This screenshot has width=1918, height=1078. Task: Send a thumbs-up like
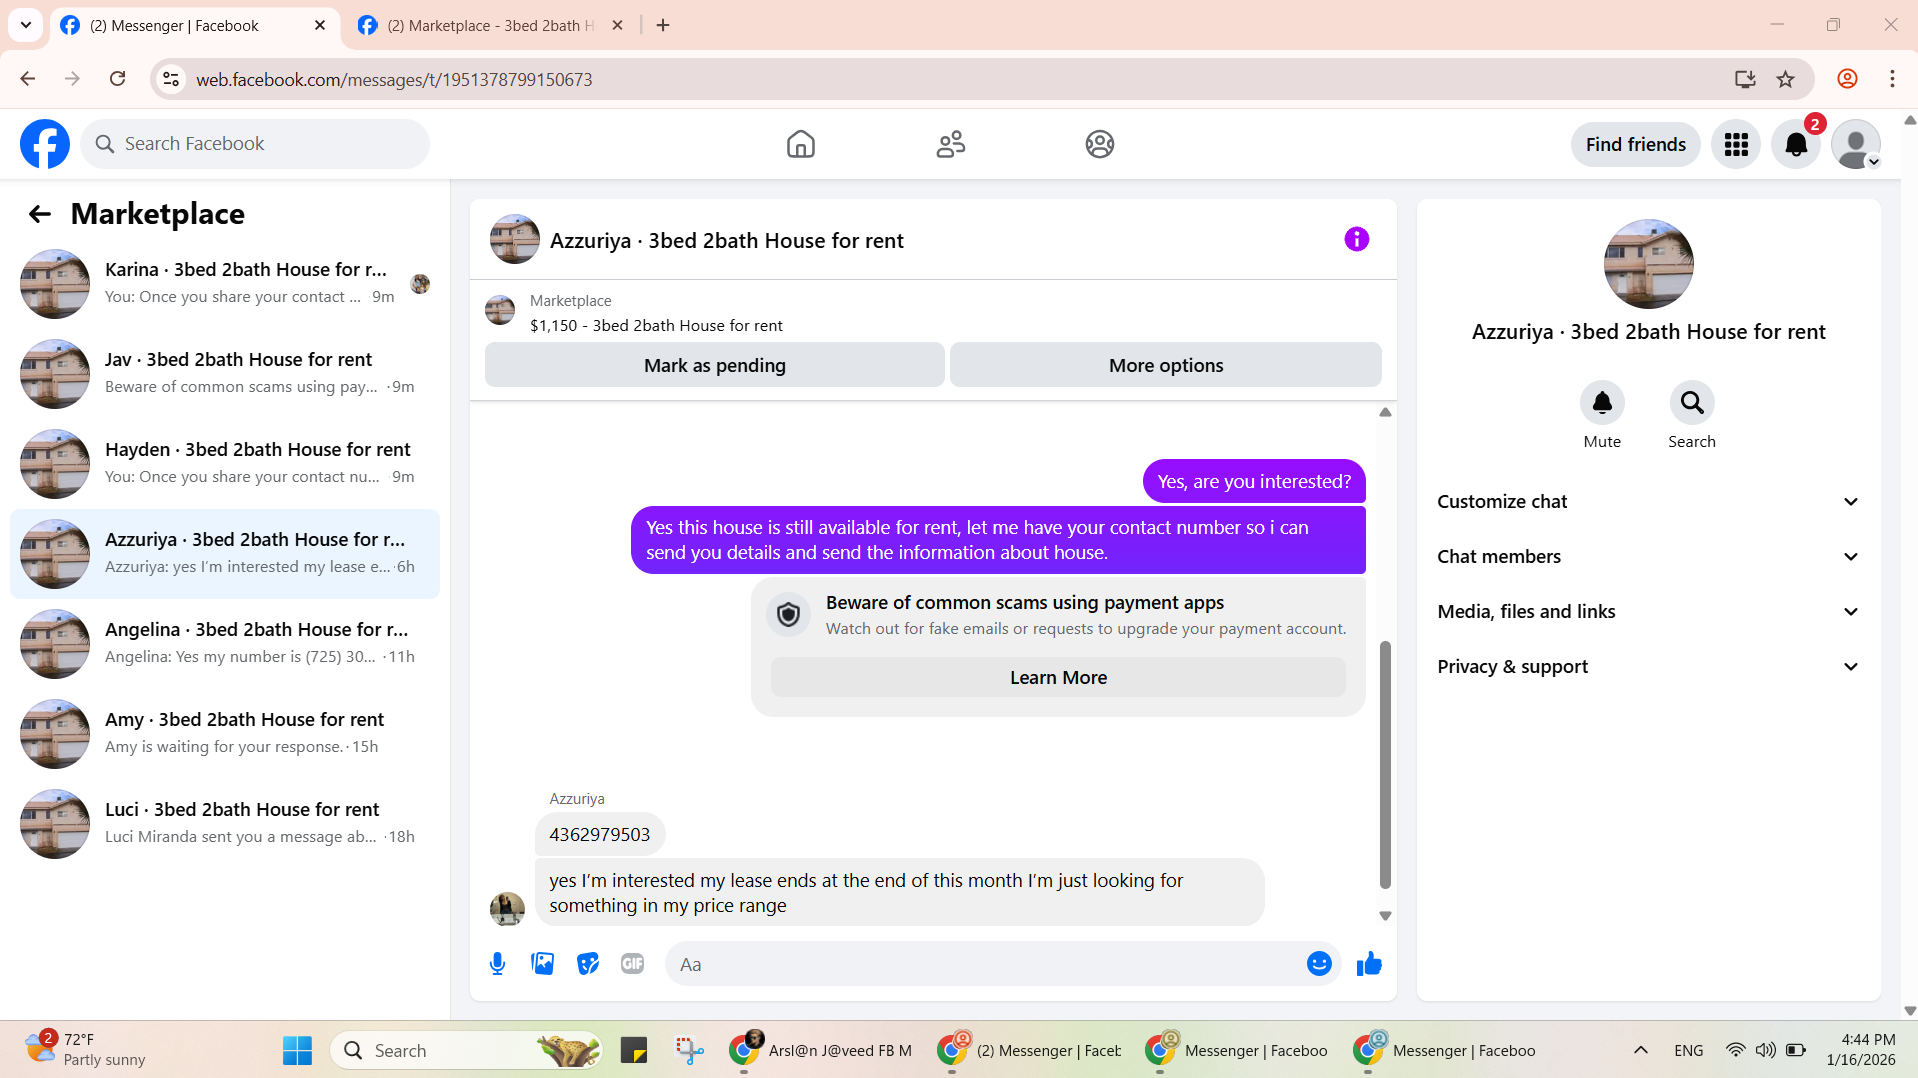pyautogui.click(x=1369, y=964)
